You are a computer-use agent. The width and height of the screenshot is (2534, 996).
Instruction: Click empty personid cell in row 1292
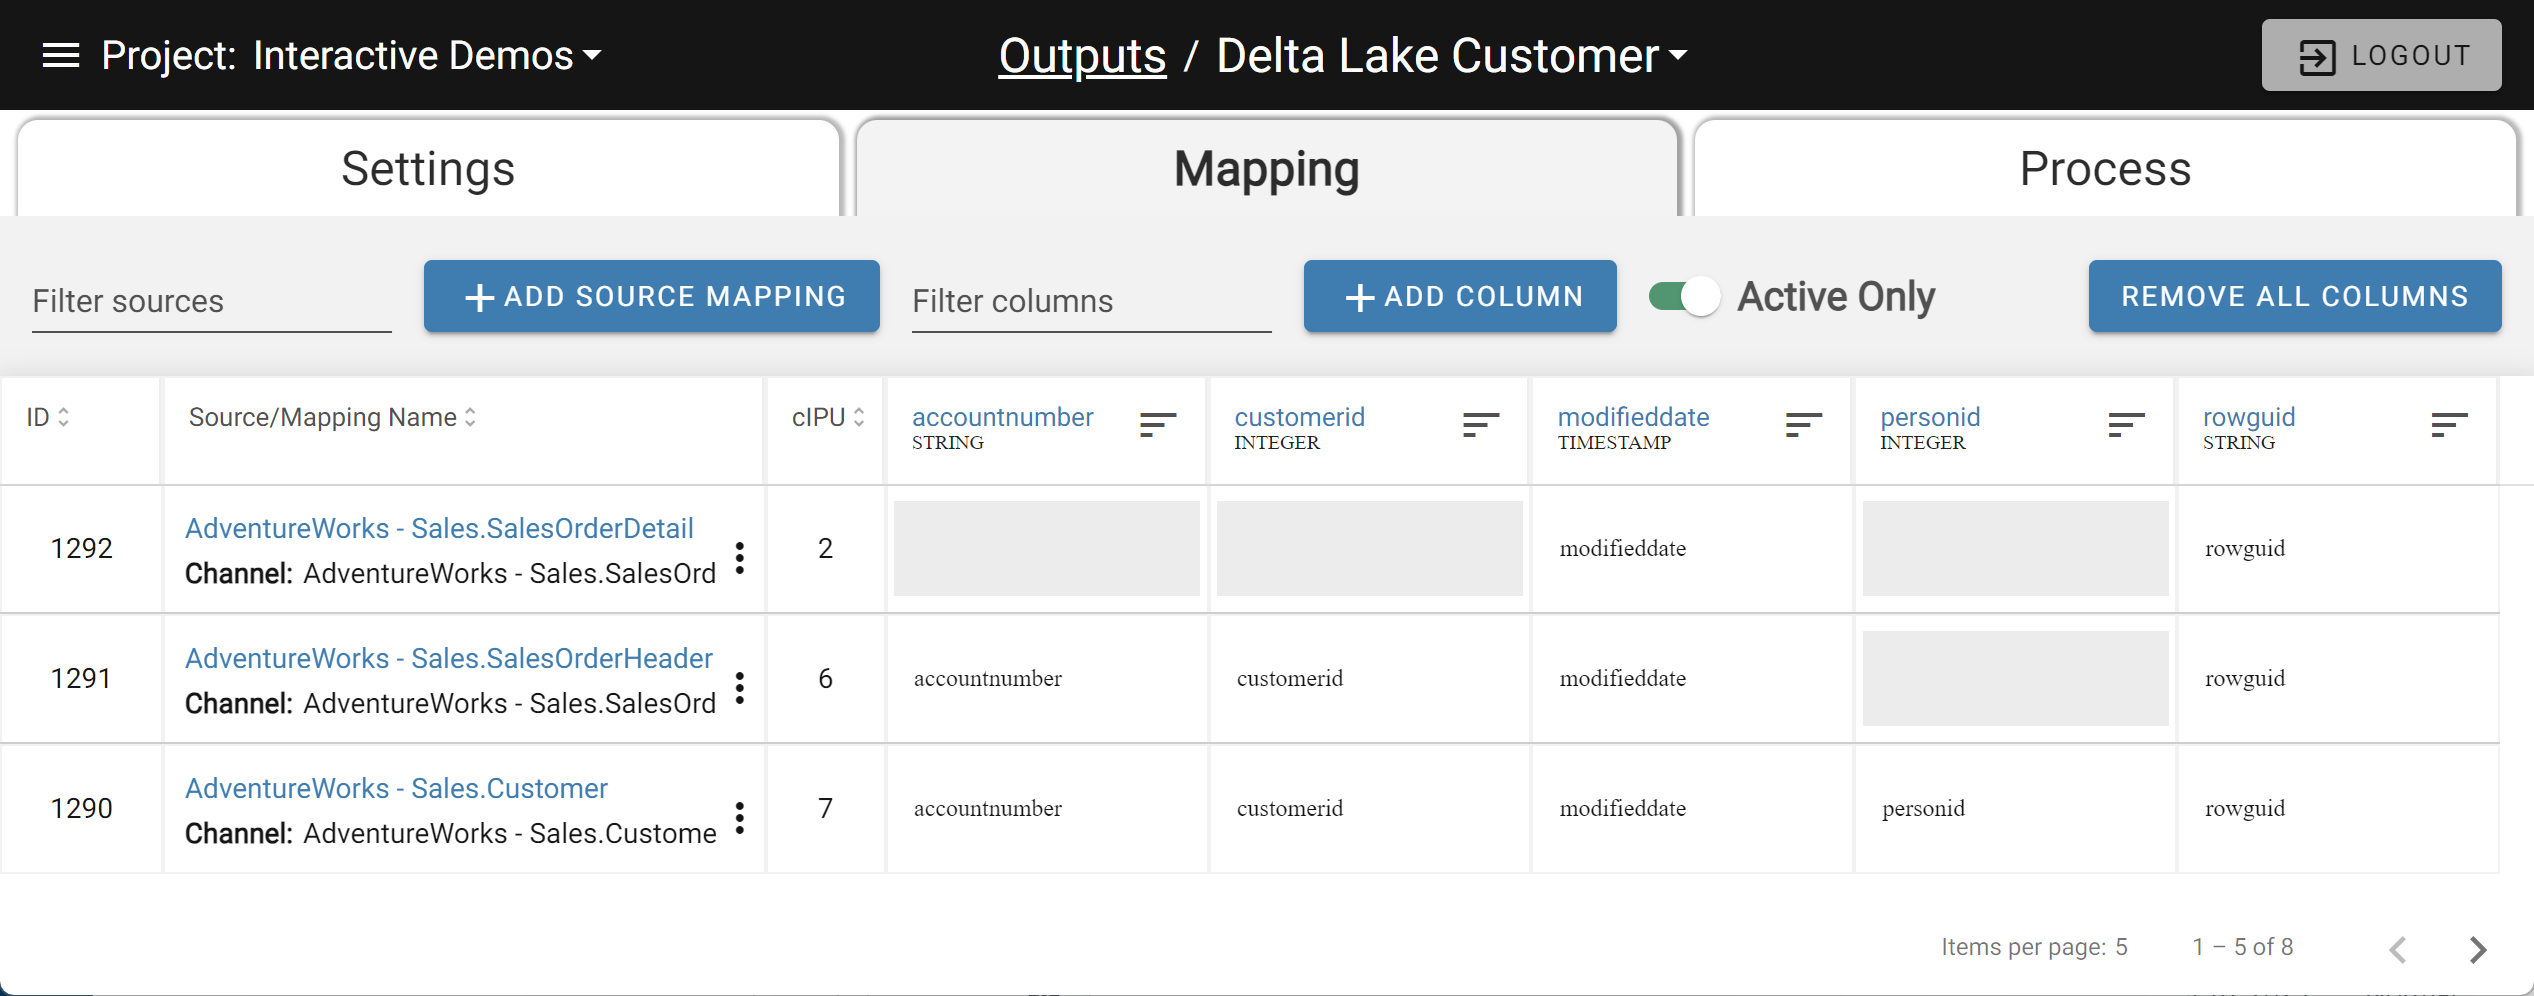(x=2016, y=548)
